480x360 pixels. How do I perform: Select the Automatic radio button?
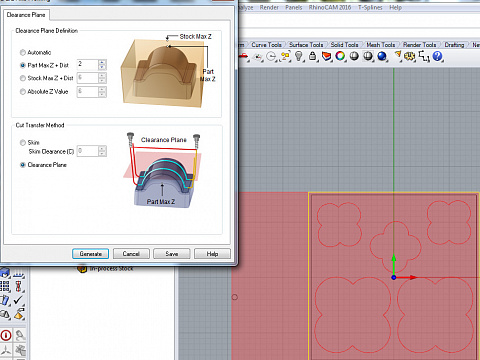tap(23, 52)
